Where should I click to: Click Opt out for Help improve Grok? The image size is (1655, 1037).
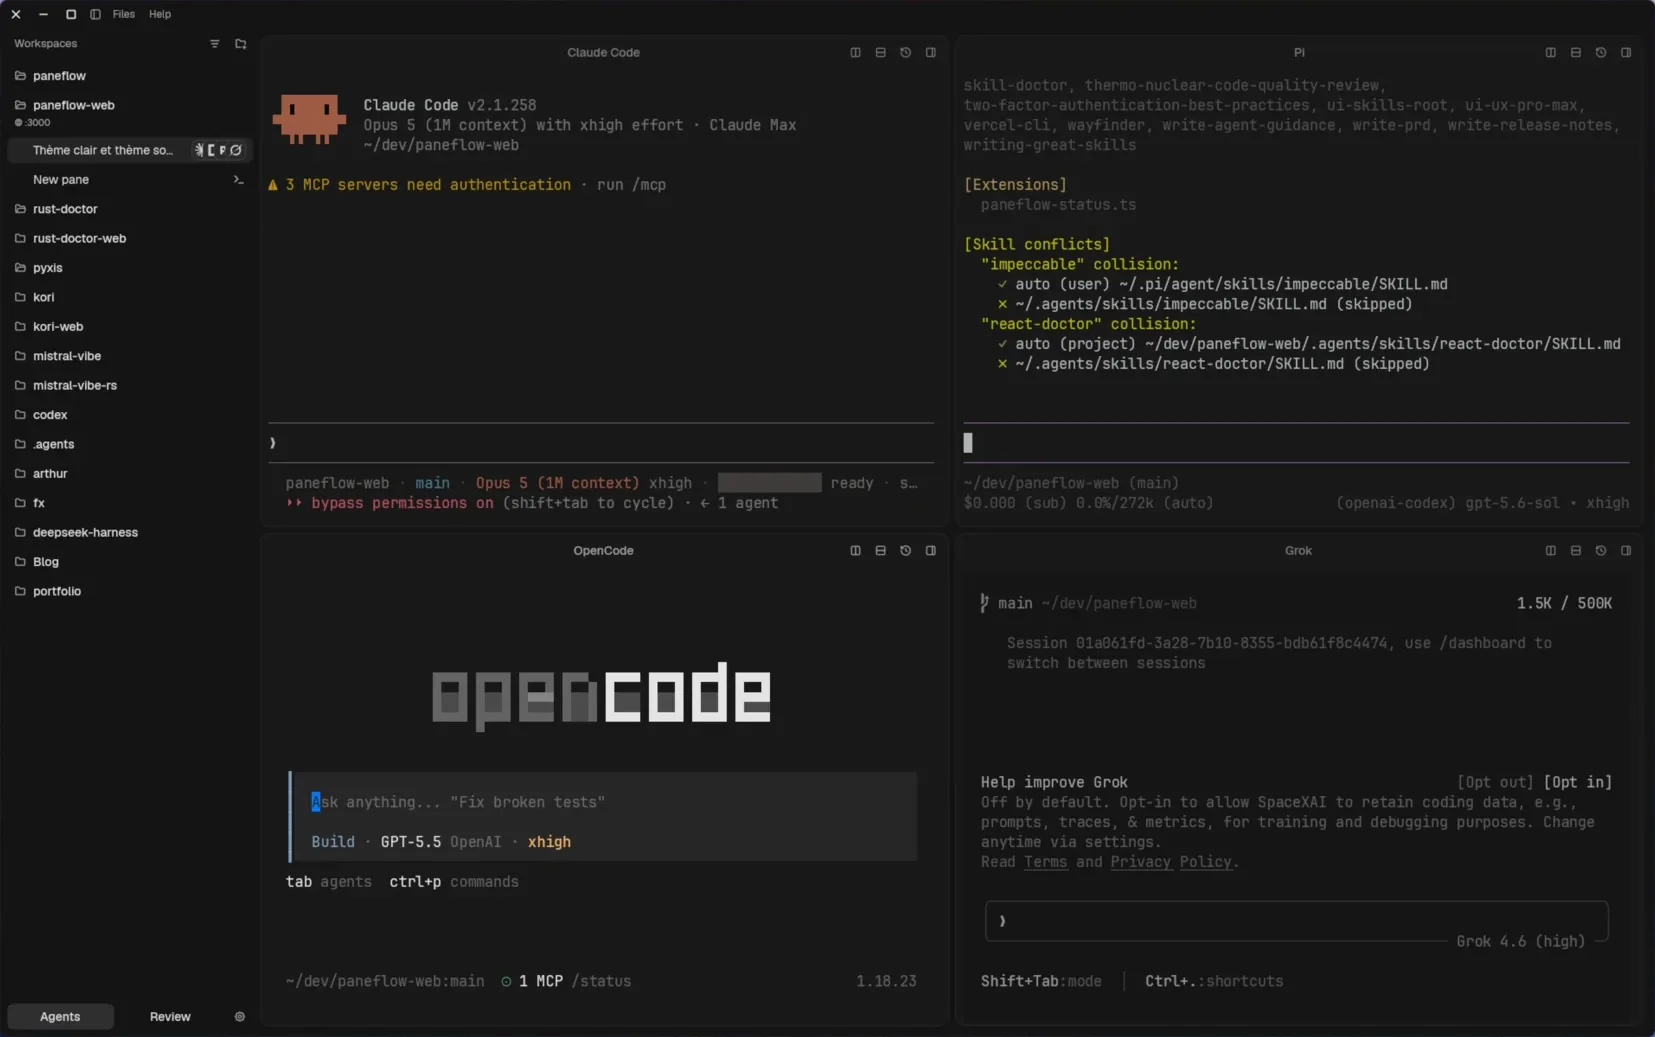(x=1495, y=783)
